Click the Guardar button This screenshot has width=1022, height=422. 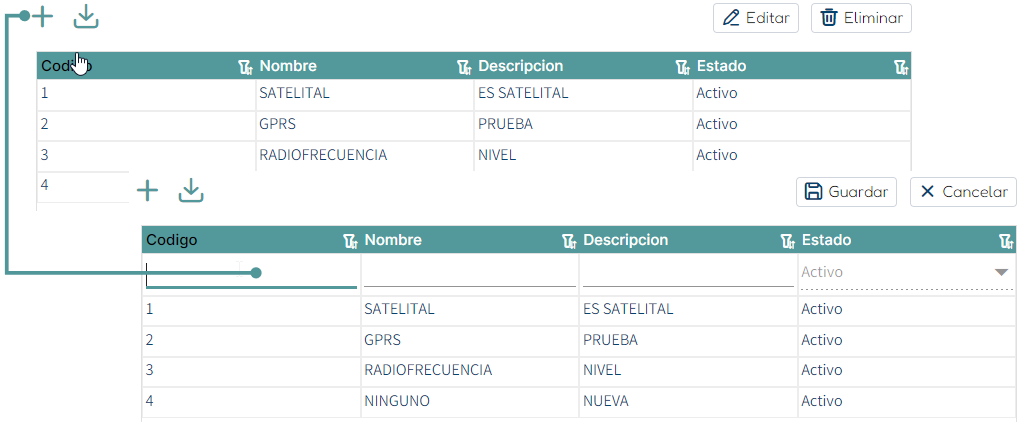coord(846,192)
